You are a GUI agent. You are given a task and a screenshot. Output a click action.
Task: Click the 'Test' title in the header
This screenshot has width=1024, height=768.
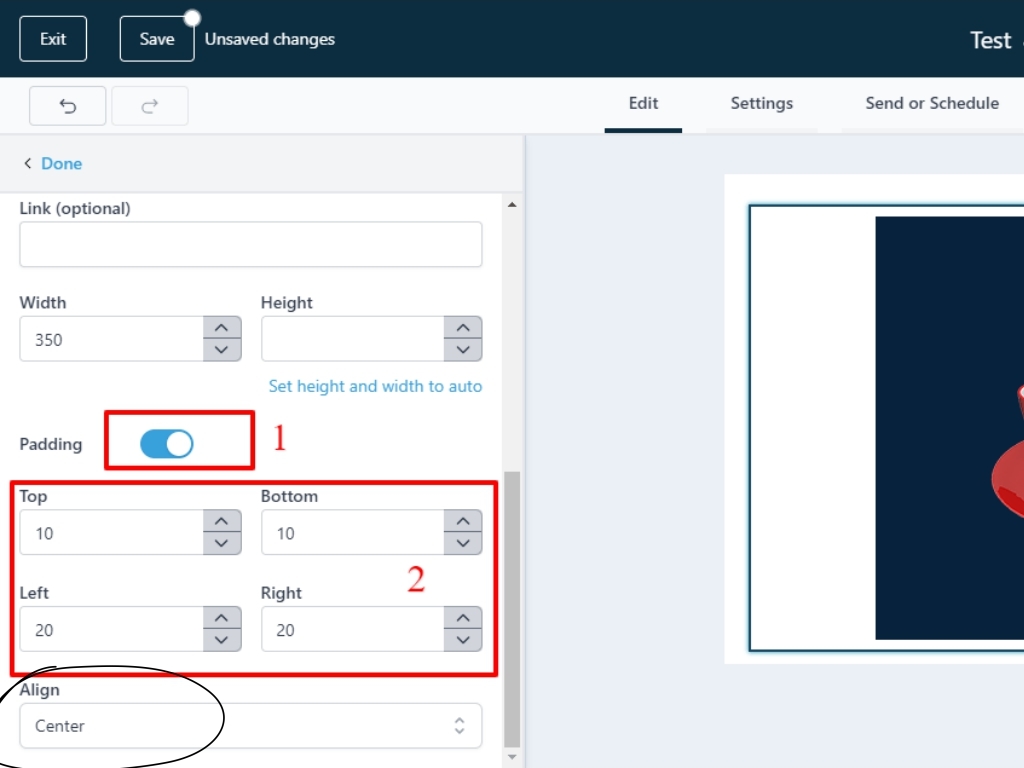point(991,40)
